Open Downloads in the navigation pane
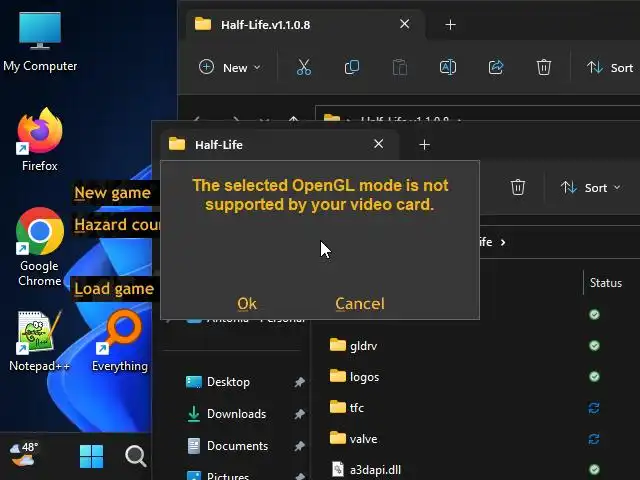Viewport: 640px width, 480px height. coord(226,414)
